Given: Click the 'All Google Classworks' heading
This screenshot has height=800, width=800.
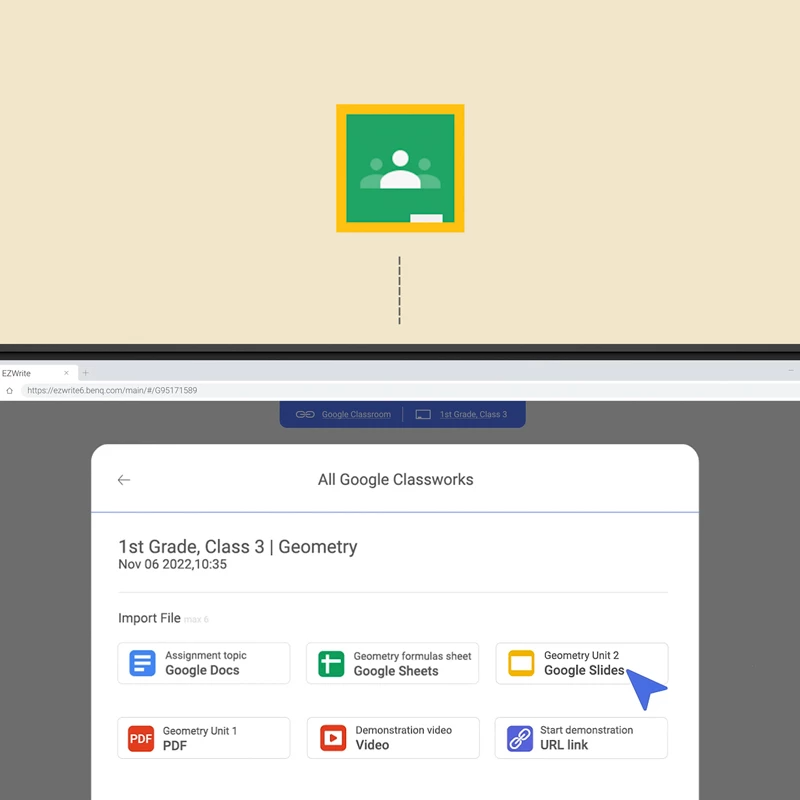Looking at the screenshot, I should click(x=395, y=480).
